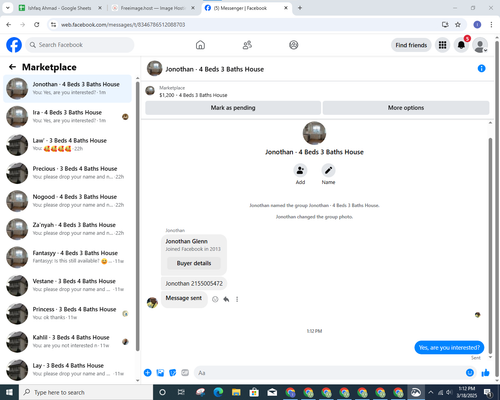The width and height of the screenshot is (500, 400).
Task: Click the conversation list scrollbar
Action: pyautogui.click(x=137, y=217)
